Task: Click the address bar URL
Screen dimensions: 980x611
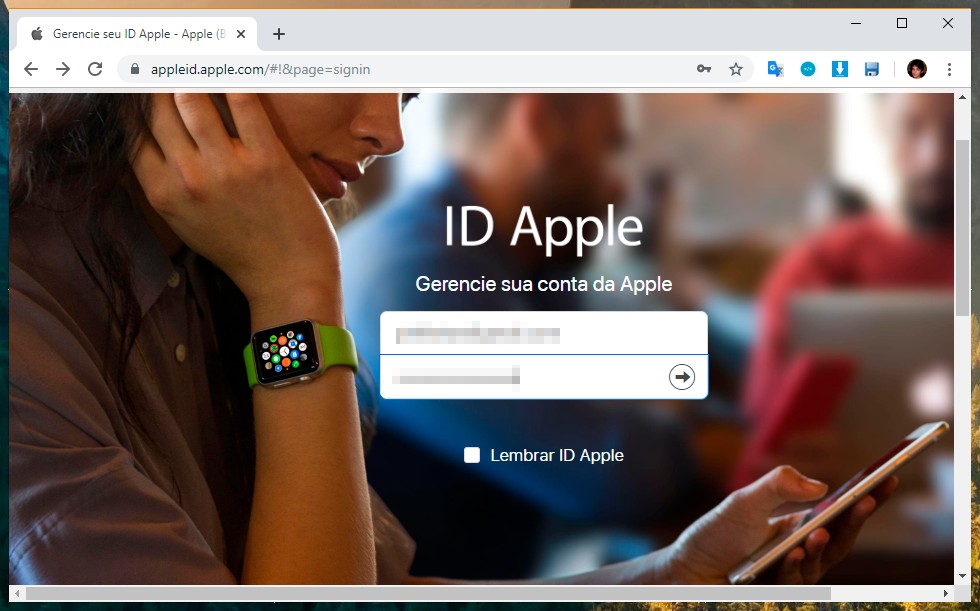Action: point(400,70)
